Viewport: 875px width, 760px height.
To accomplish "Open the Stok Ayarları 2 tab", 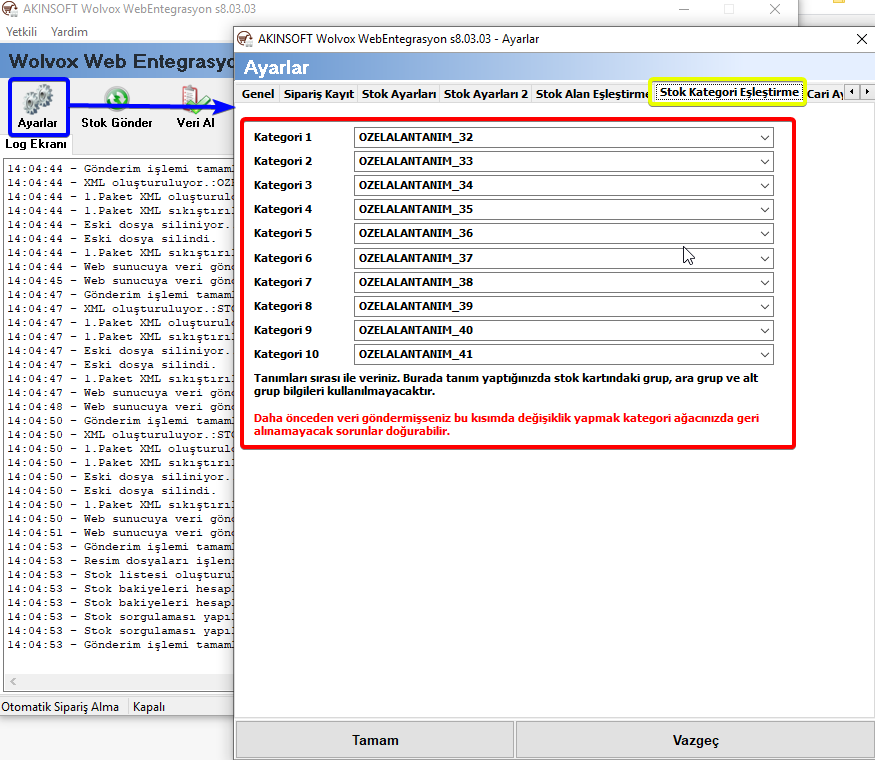I will pyautogui.click(x=486, y=94).
